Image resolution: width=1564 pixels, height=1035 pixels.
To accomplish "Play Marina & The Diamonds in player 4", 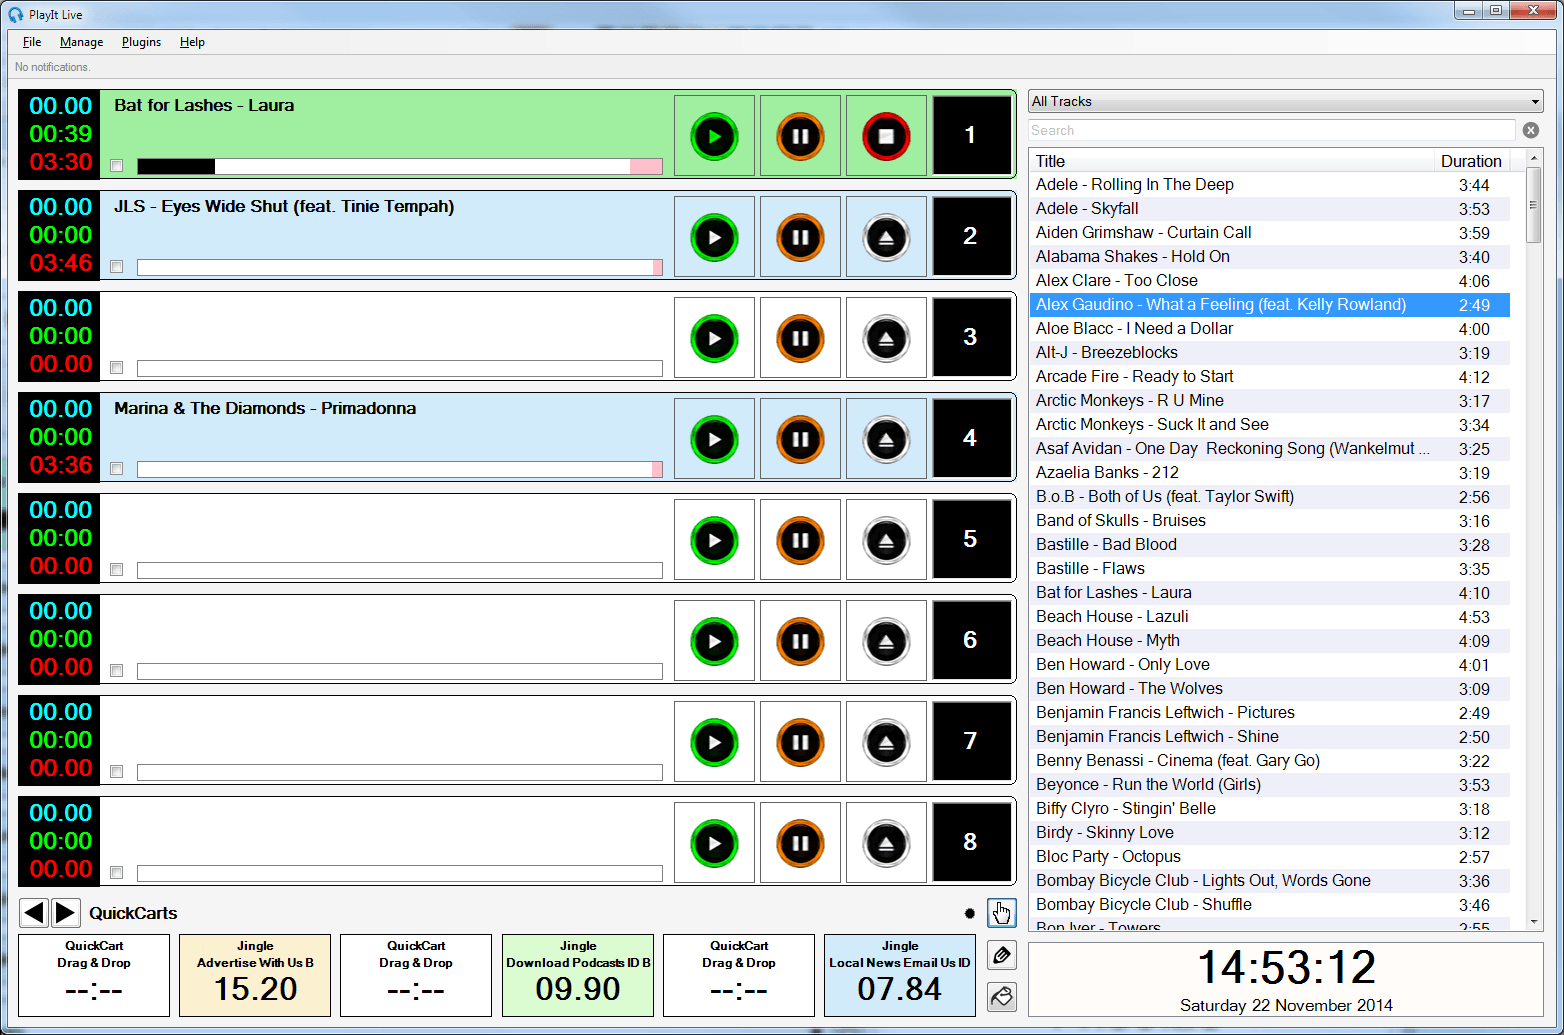I will 714,439.
